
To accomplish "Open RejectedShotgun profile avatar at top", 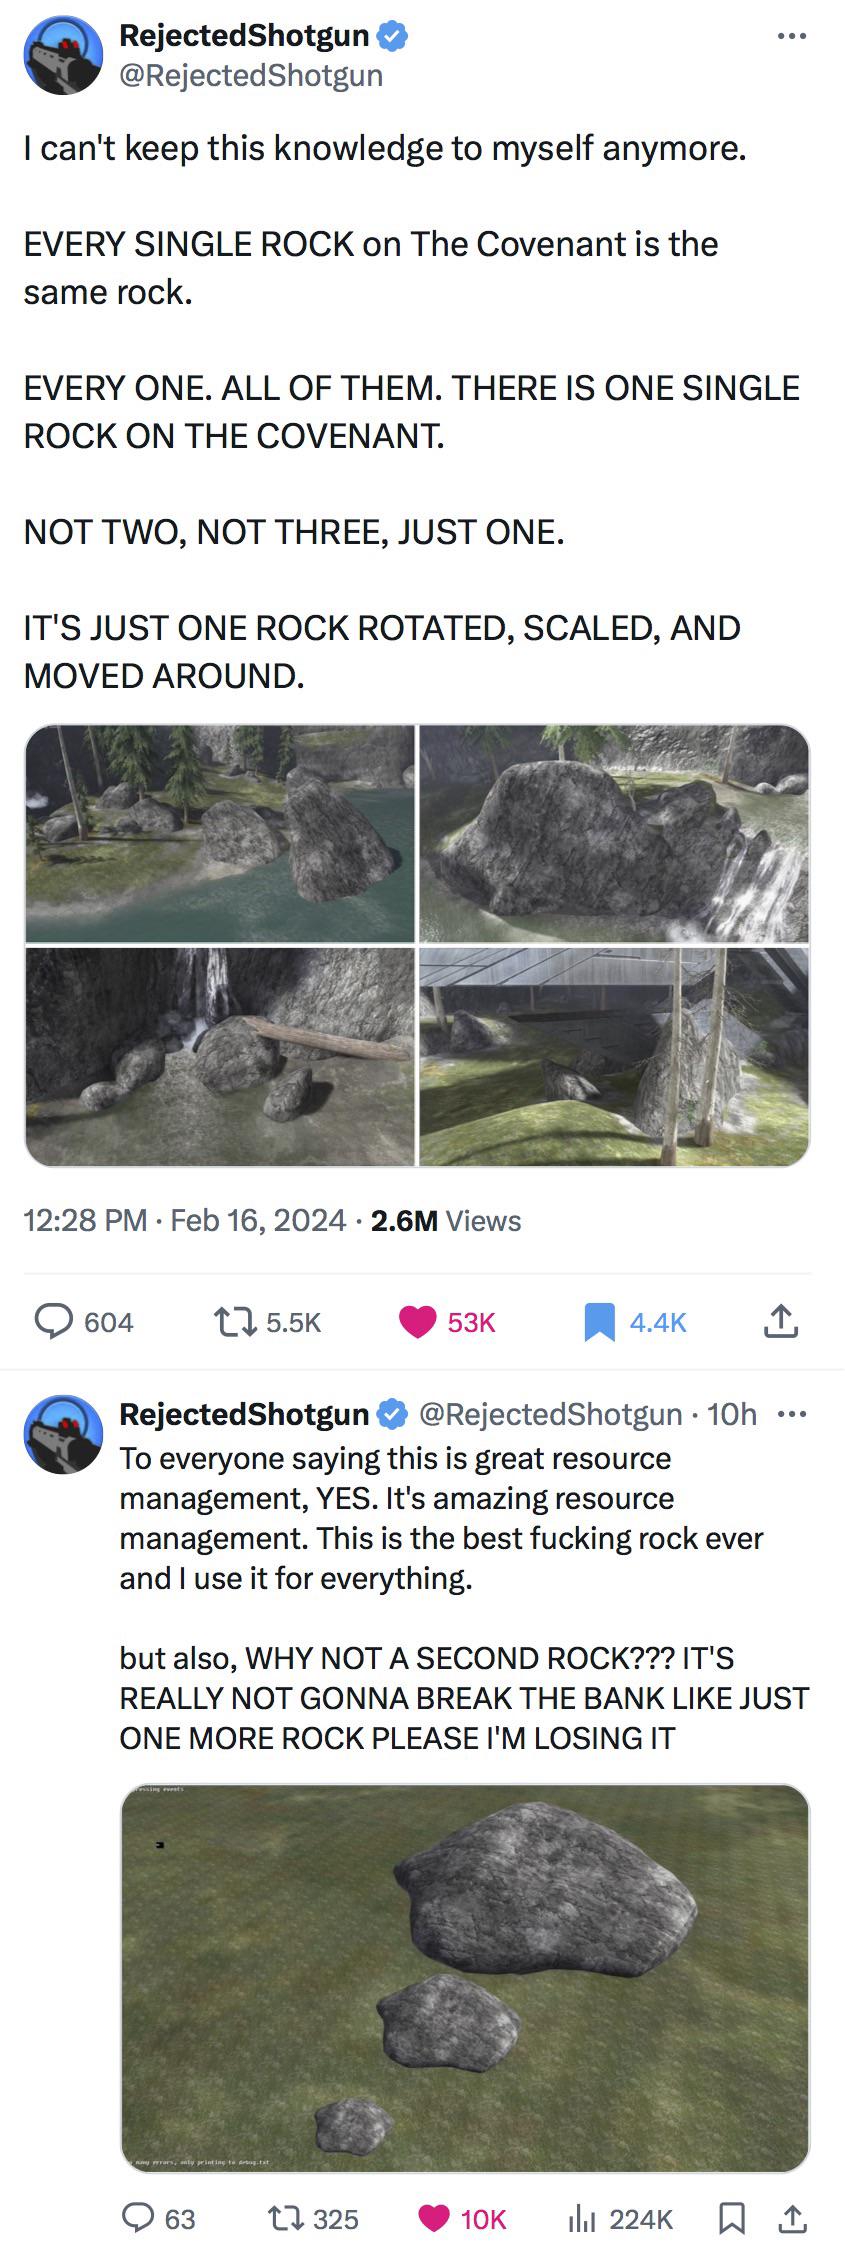I will [x=64, y=56].
